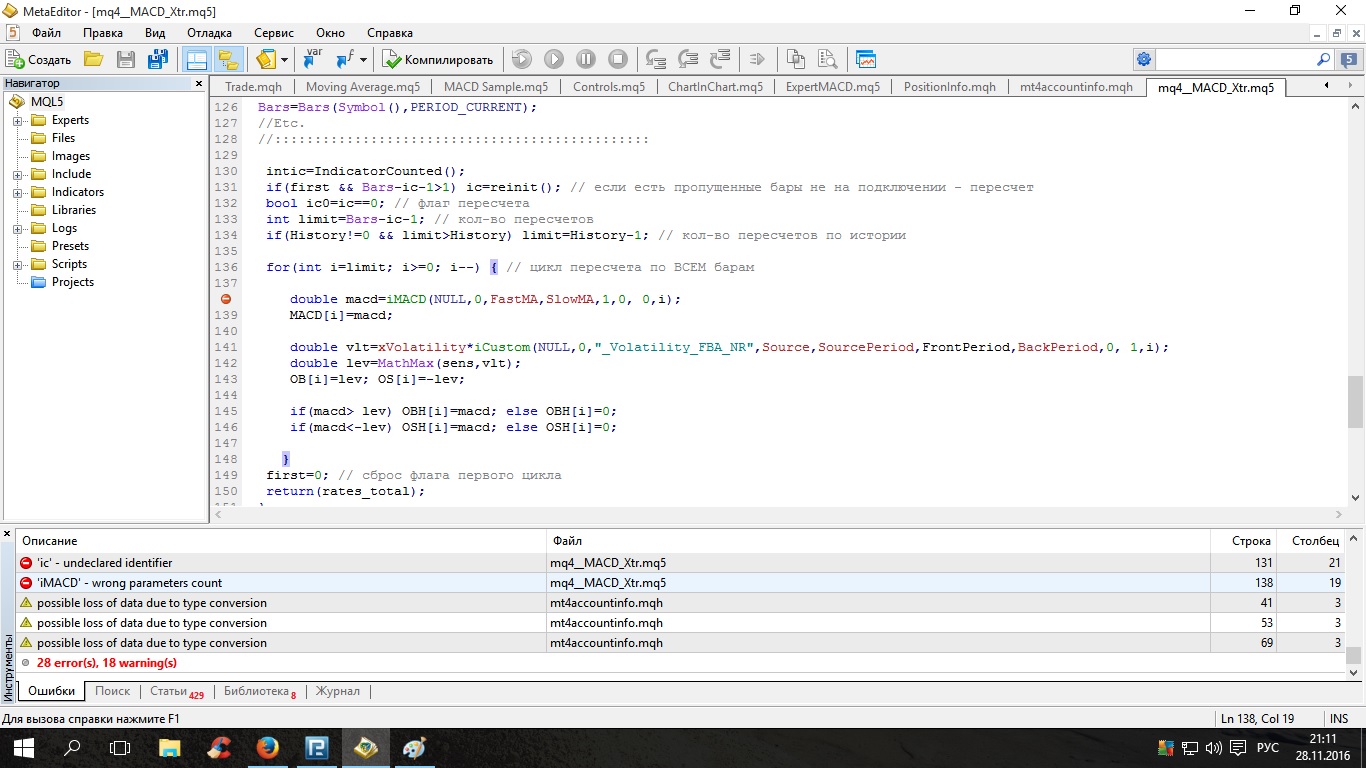
Task: Select the 'iMACD' wrong parameters count error row
Action: 682,583
